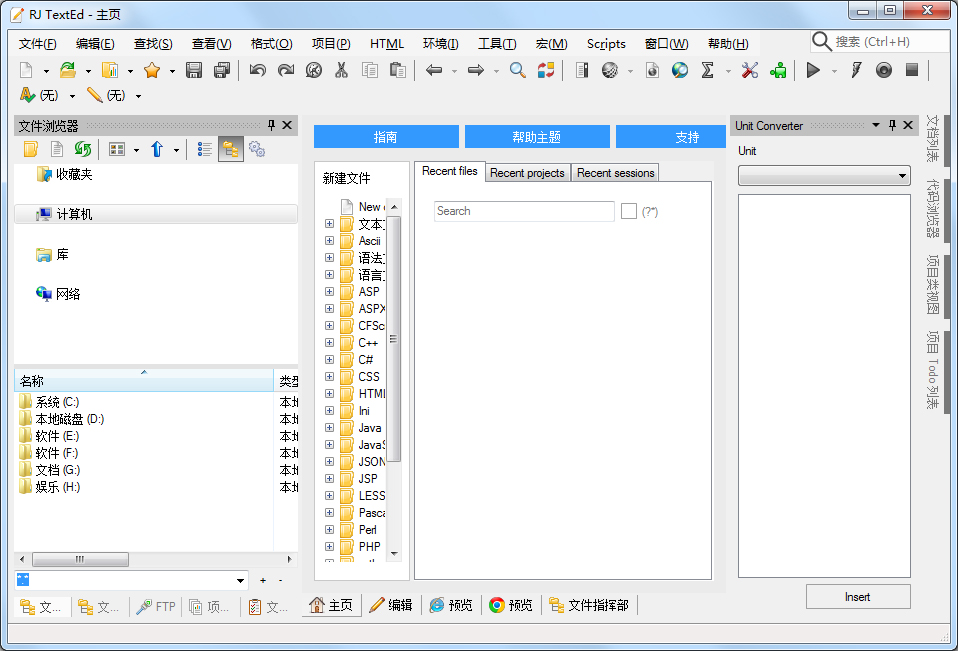Viewport: 958px width, 651px height.
Task: Click the Cut scissors icon
Action: 342,70
